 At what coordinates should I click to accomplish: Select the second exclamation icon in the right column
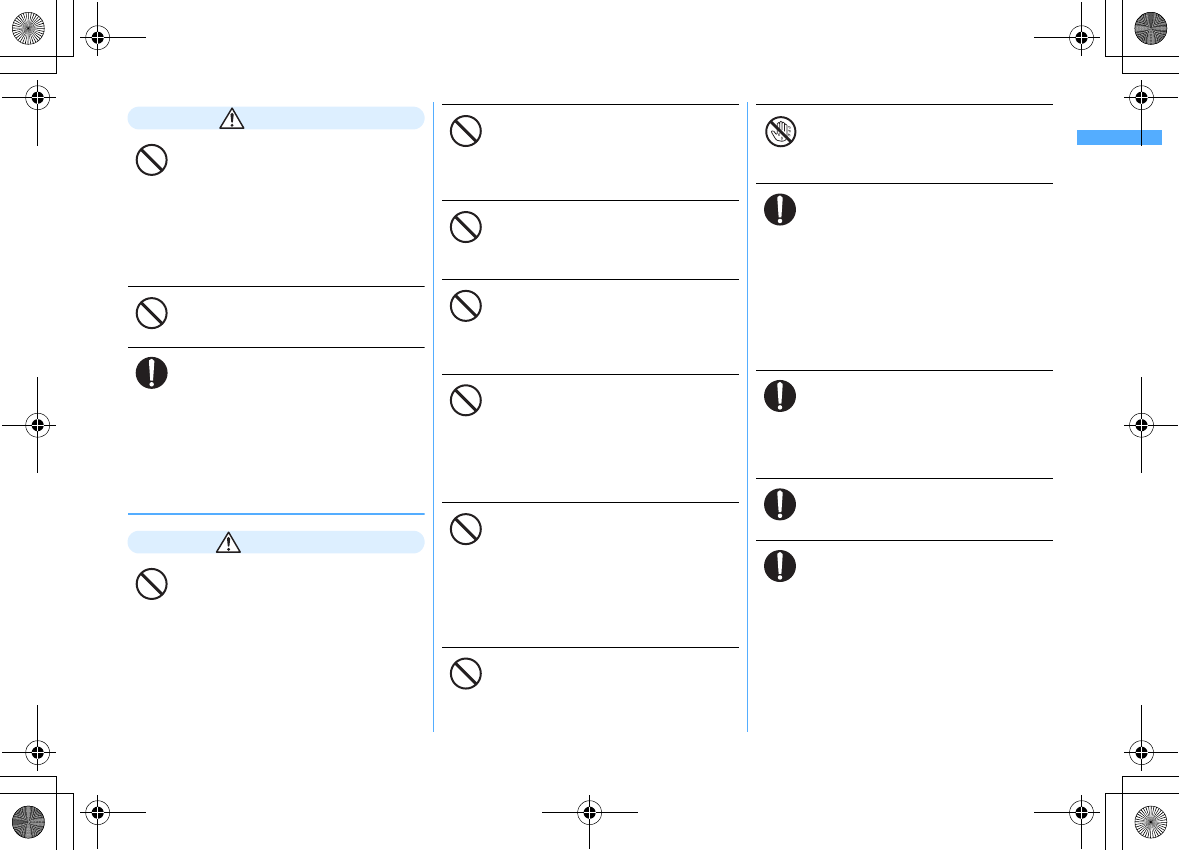(x=780, y=396)
